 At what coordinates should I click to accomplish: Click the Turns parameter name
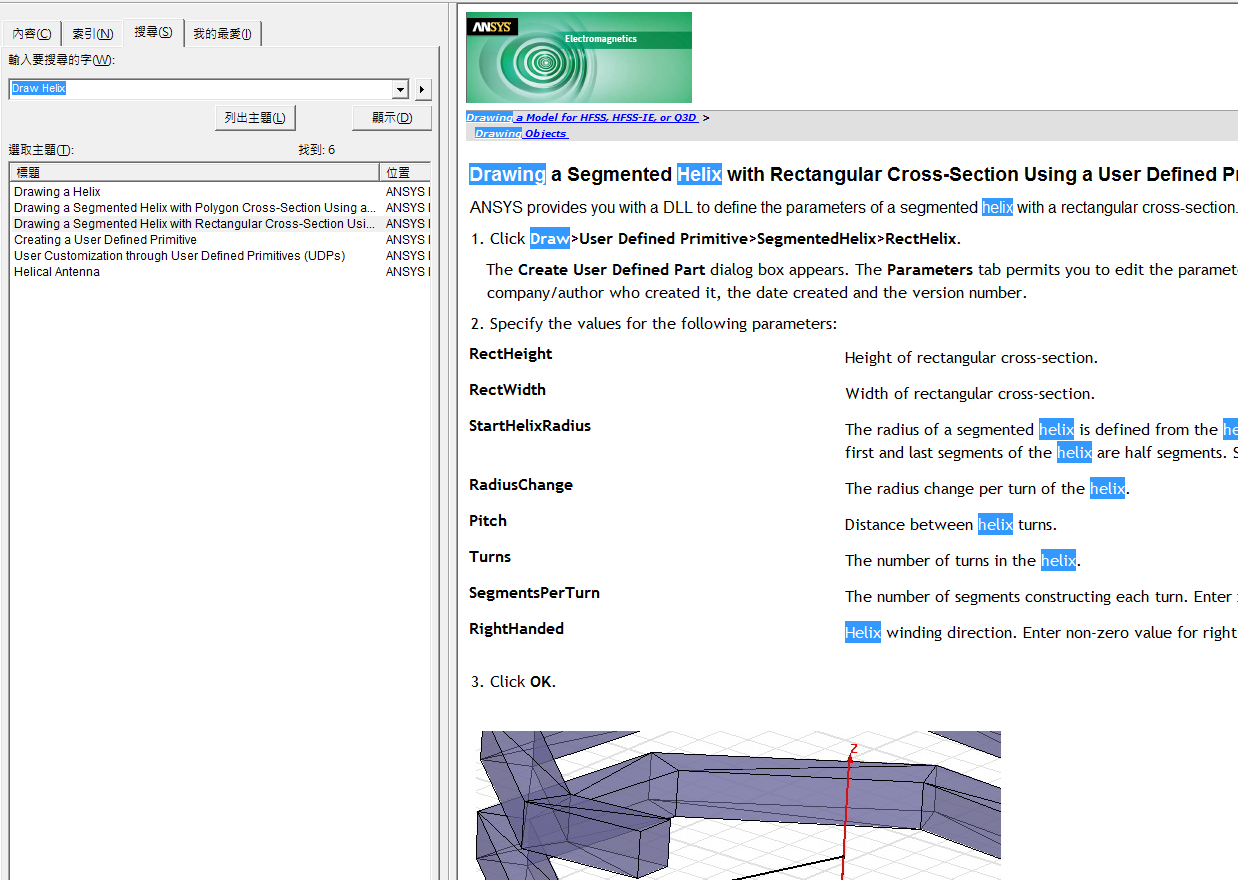click(490, 557)
